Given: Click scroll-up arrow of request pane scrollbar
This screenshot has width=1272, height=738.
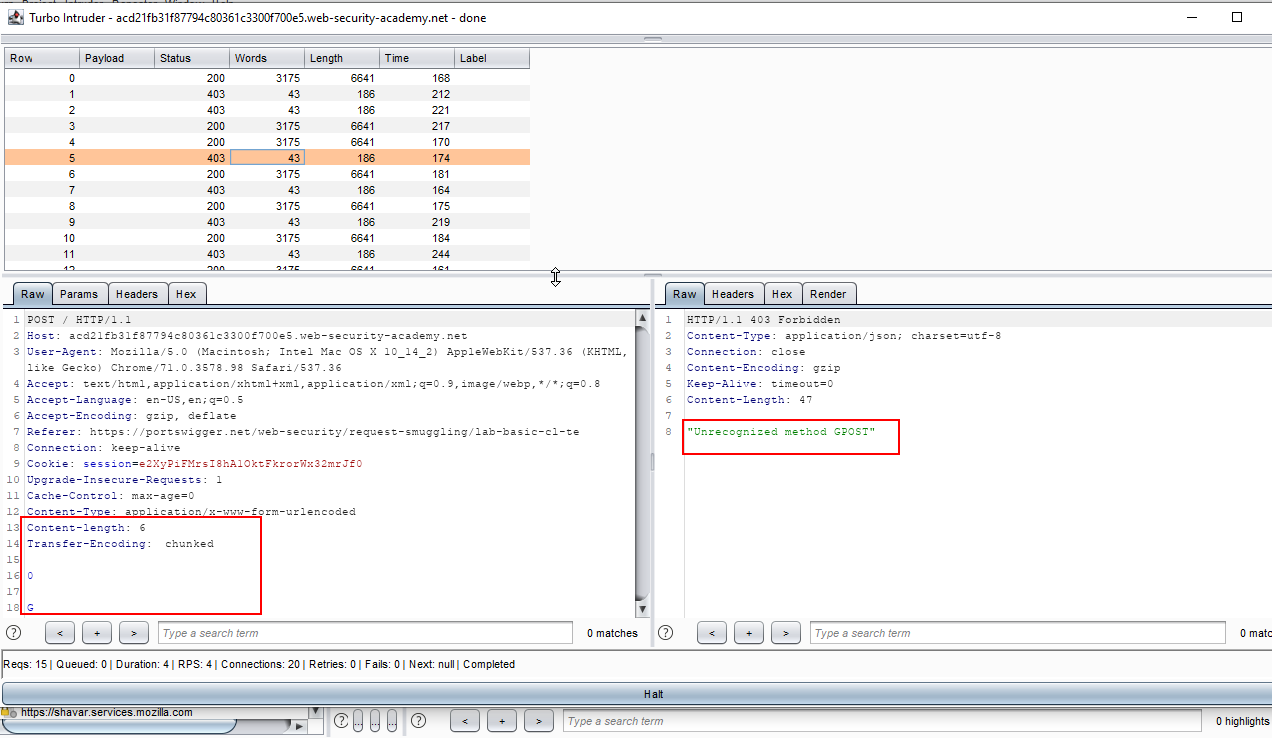Looking at the screenshot, I should pyautogui.click(x=642, y=319).
